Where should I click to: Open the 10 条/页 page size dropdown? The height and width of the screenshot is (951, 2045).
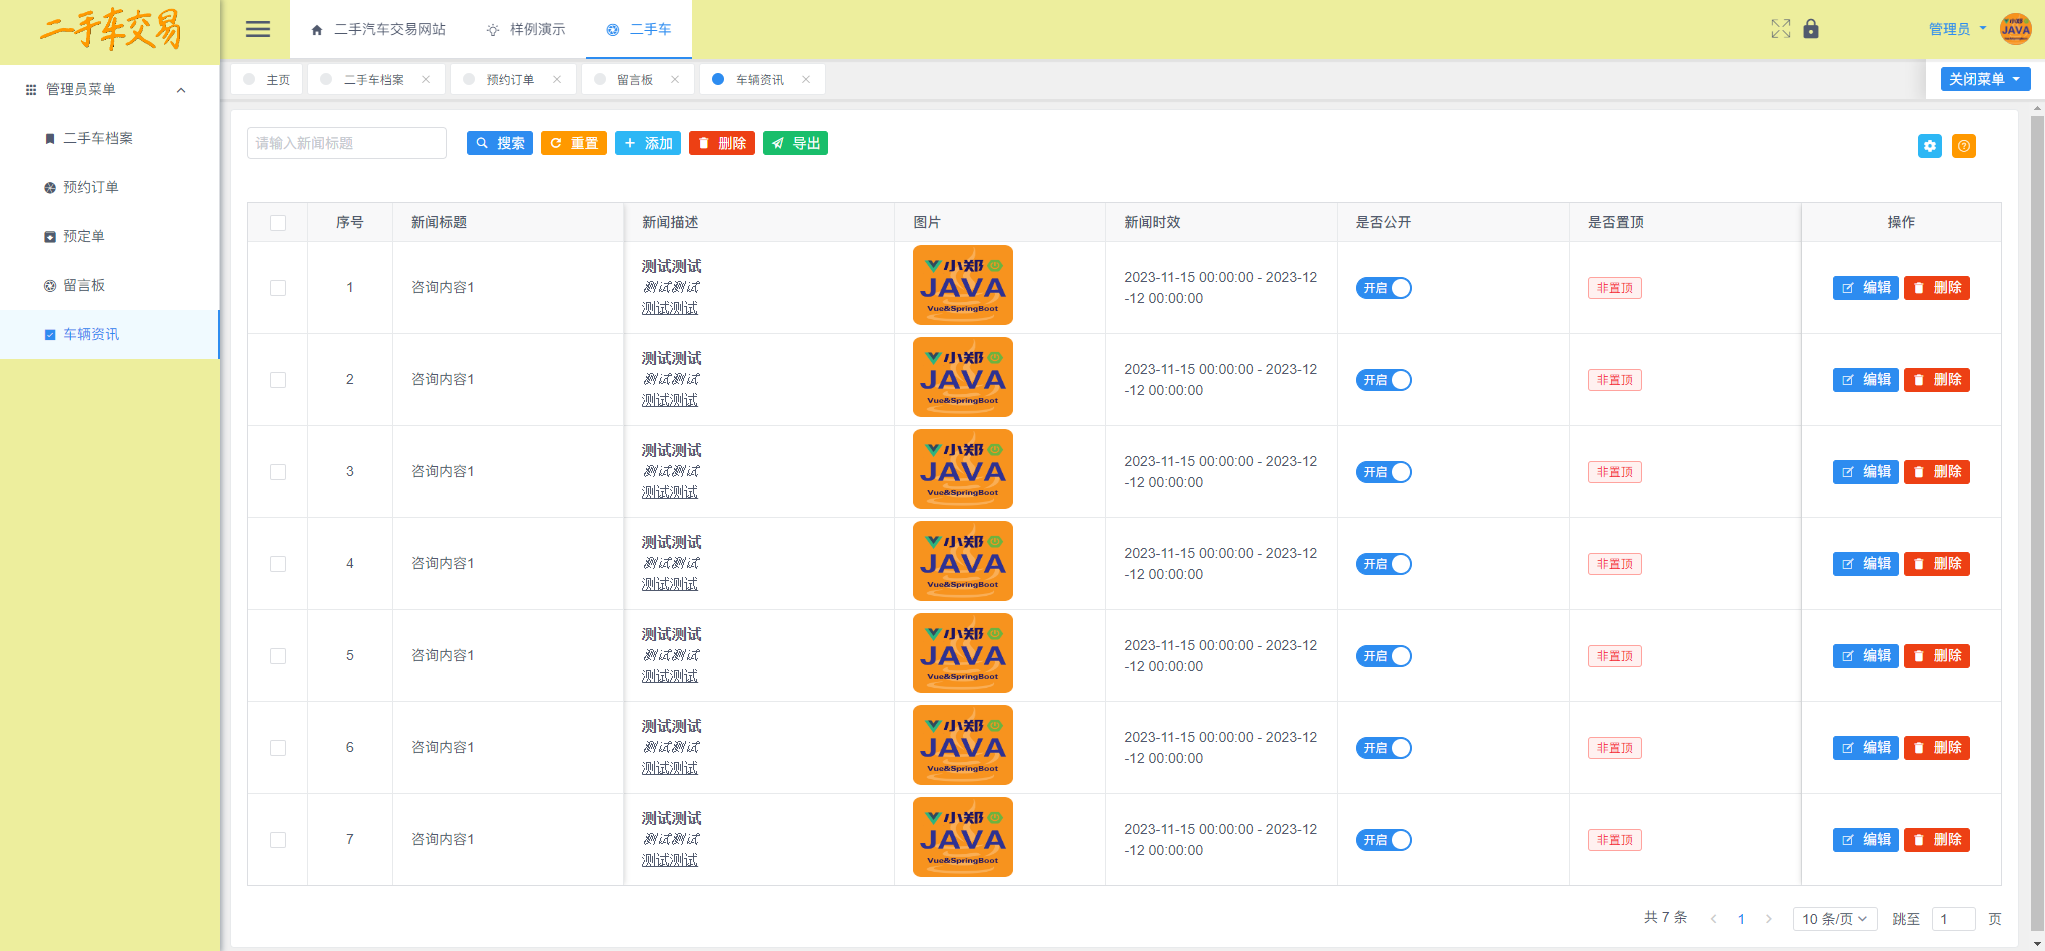point(1834,919)
